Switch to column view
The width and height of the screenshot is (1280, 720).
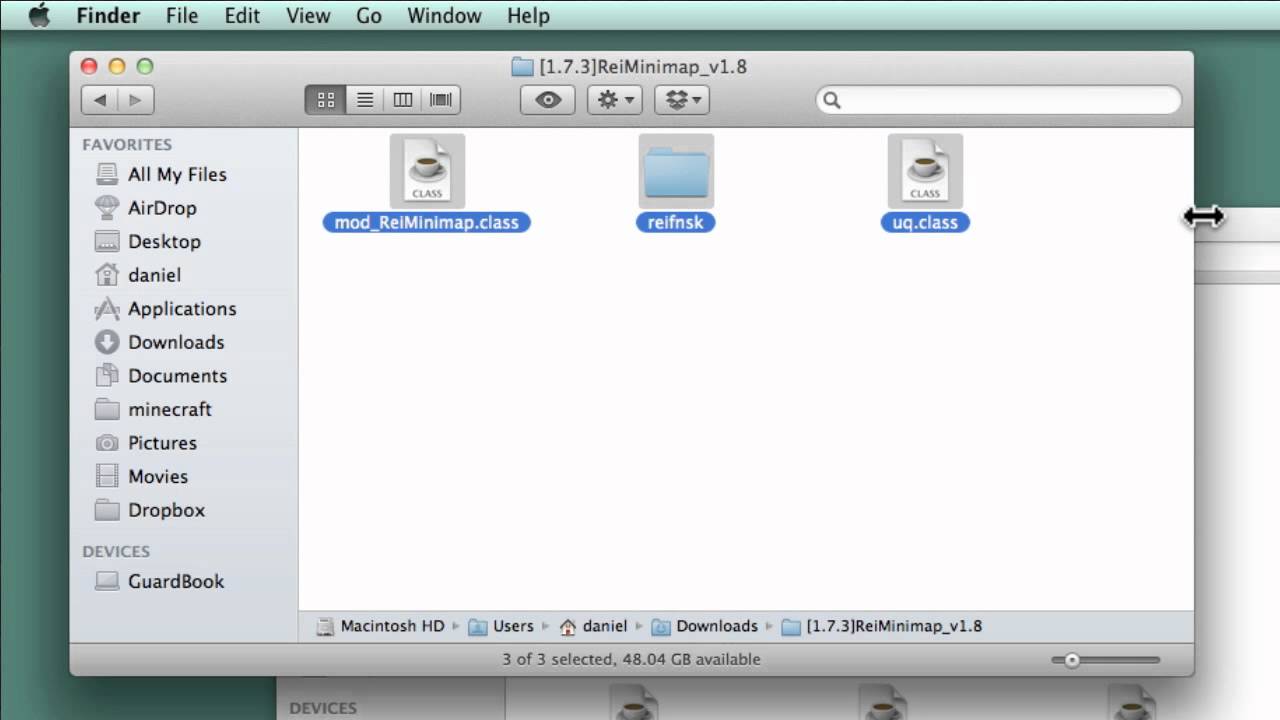click(403, 99)
